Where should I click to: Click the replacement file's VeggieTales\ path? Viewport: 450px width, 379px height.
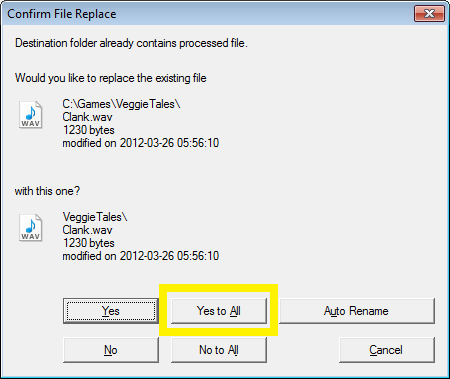tap(95, 217)
